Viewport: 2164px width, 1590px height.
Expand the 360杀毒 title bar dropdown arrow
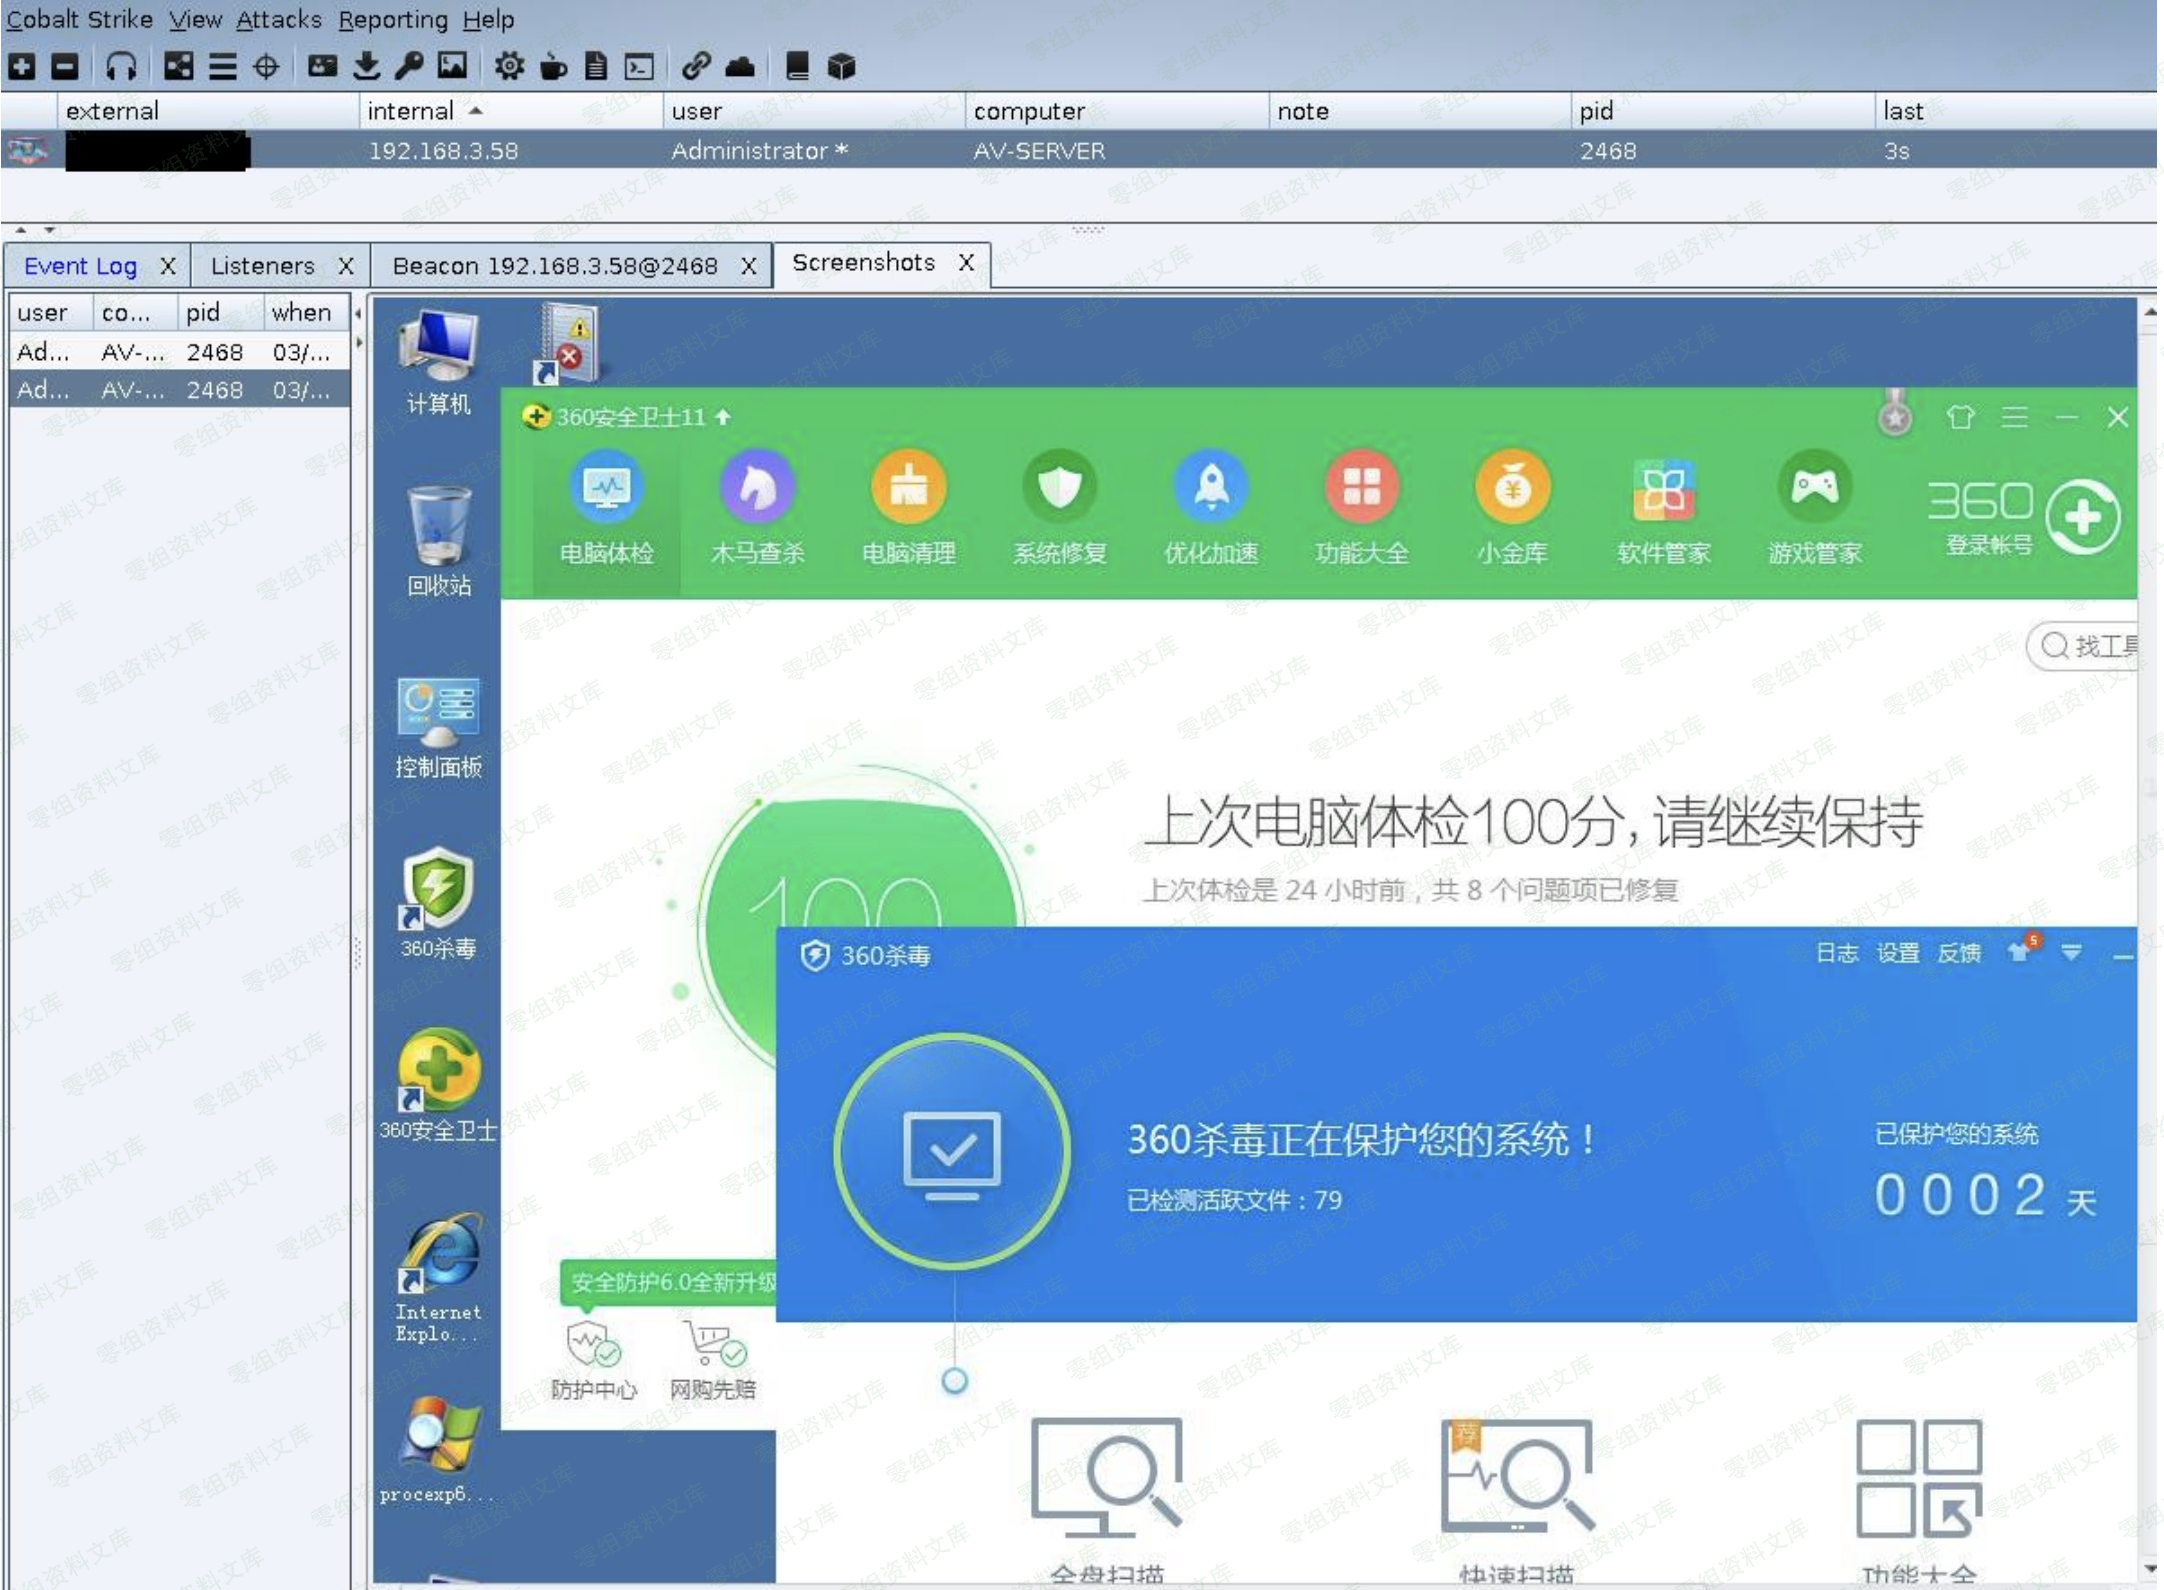(x=2071, y=953)
